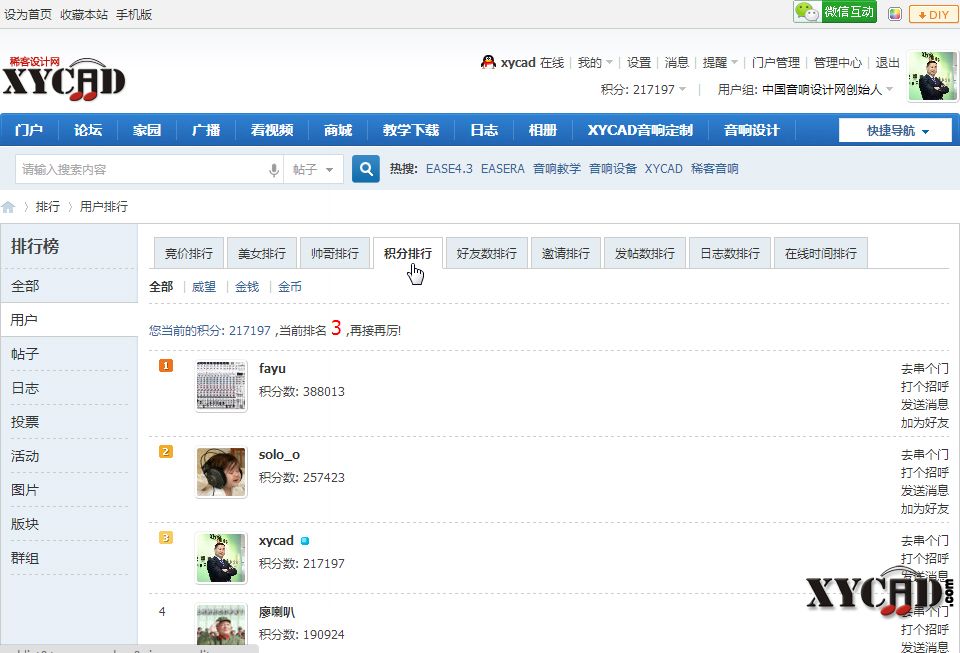
Task: Switch to the 在线时间排行 tab
Action: pyautogui.click(x=821, y=253)
